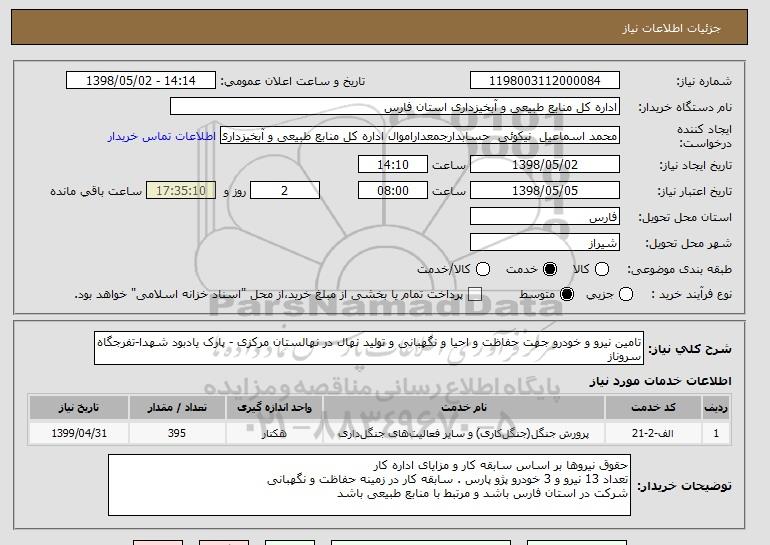The width and height of the screenshot is (770, 545).
Task: Click the کد خدمت column header
Action: 653,408
